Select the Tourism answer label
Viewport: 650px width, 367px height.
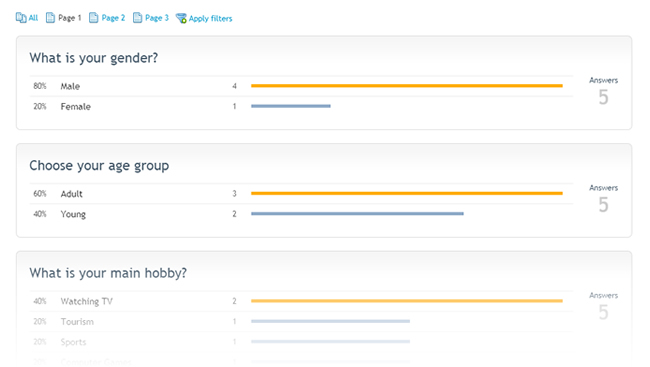[x=77, y=322]
